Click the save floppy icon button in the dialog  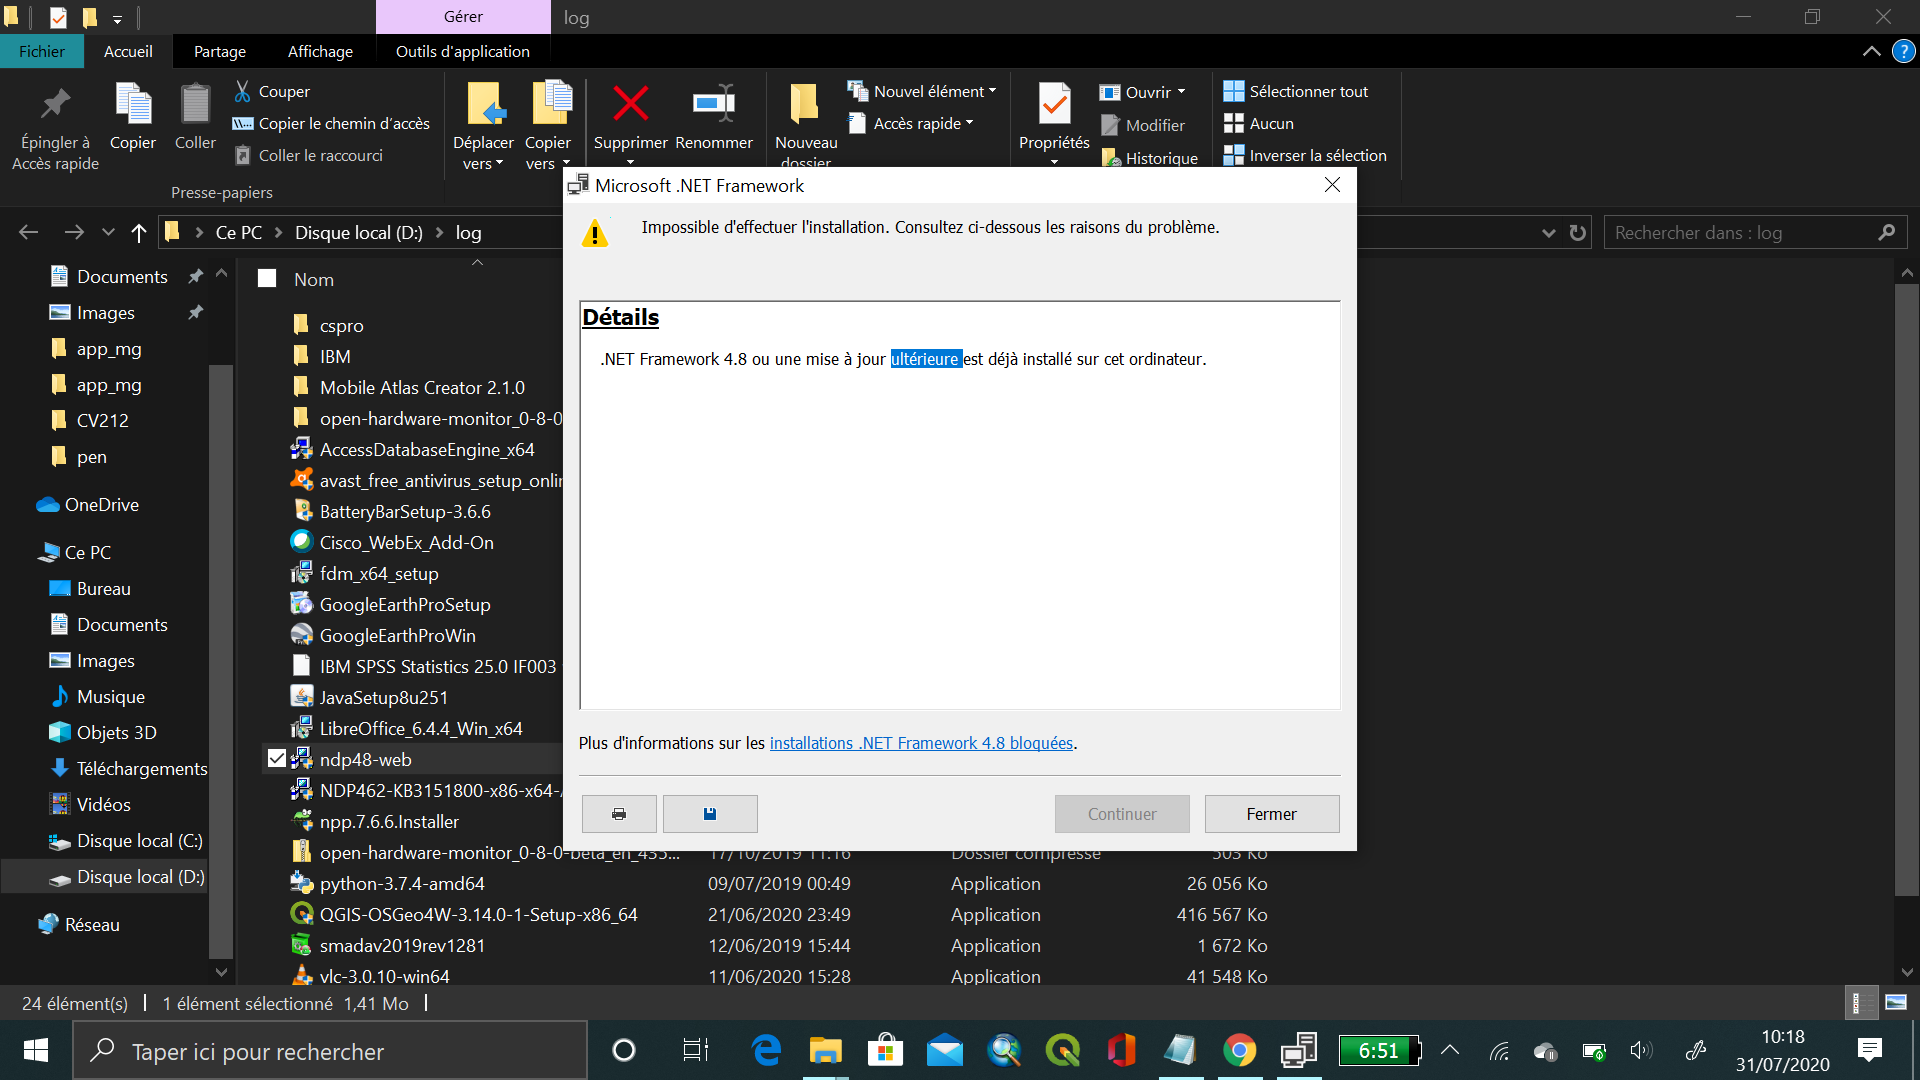point(710,814)
